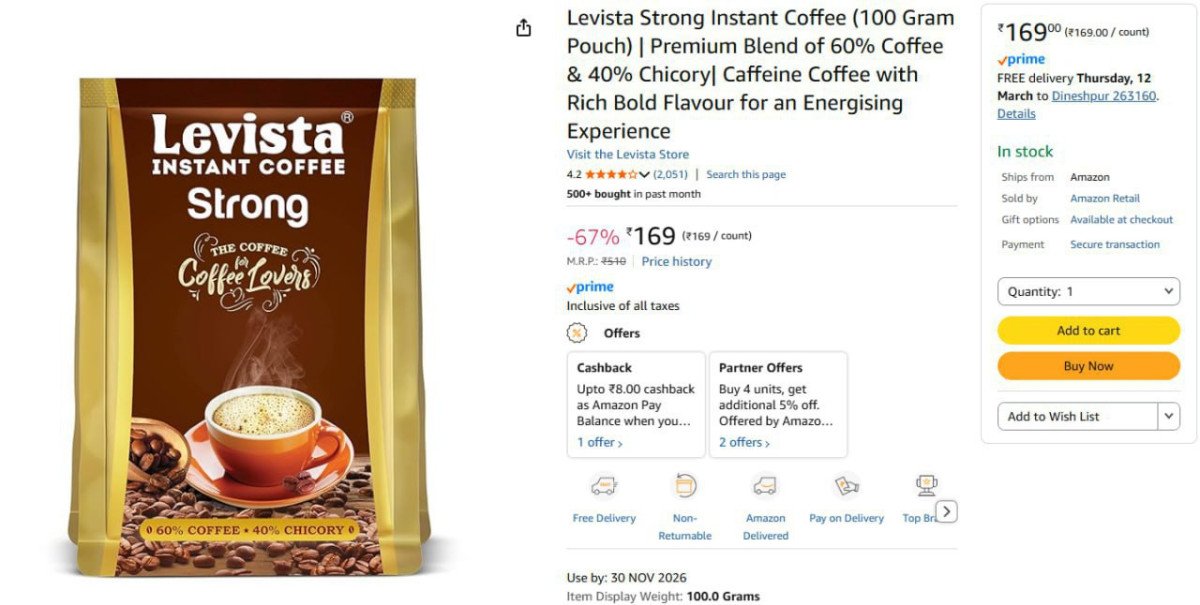
Task: Click the Pay on Delivery cash icon
Action: point(846,486)
